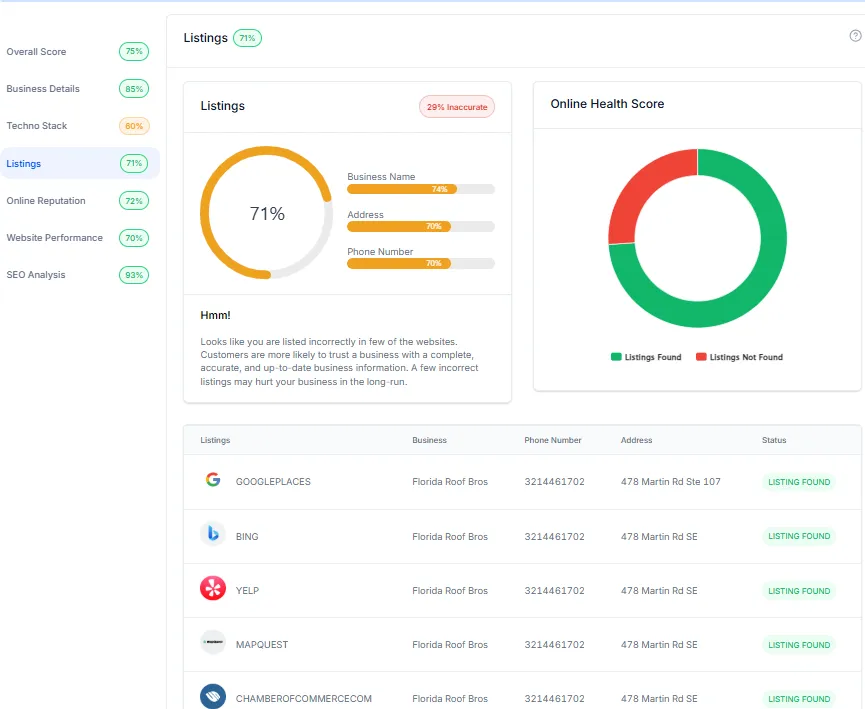
Task: Click Florida Roof Bros in Yelp row
Action: pos(450,590)
